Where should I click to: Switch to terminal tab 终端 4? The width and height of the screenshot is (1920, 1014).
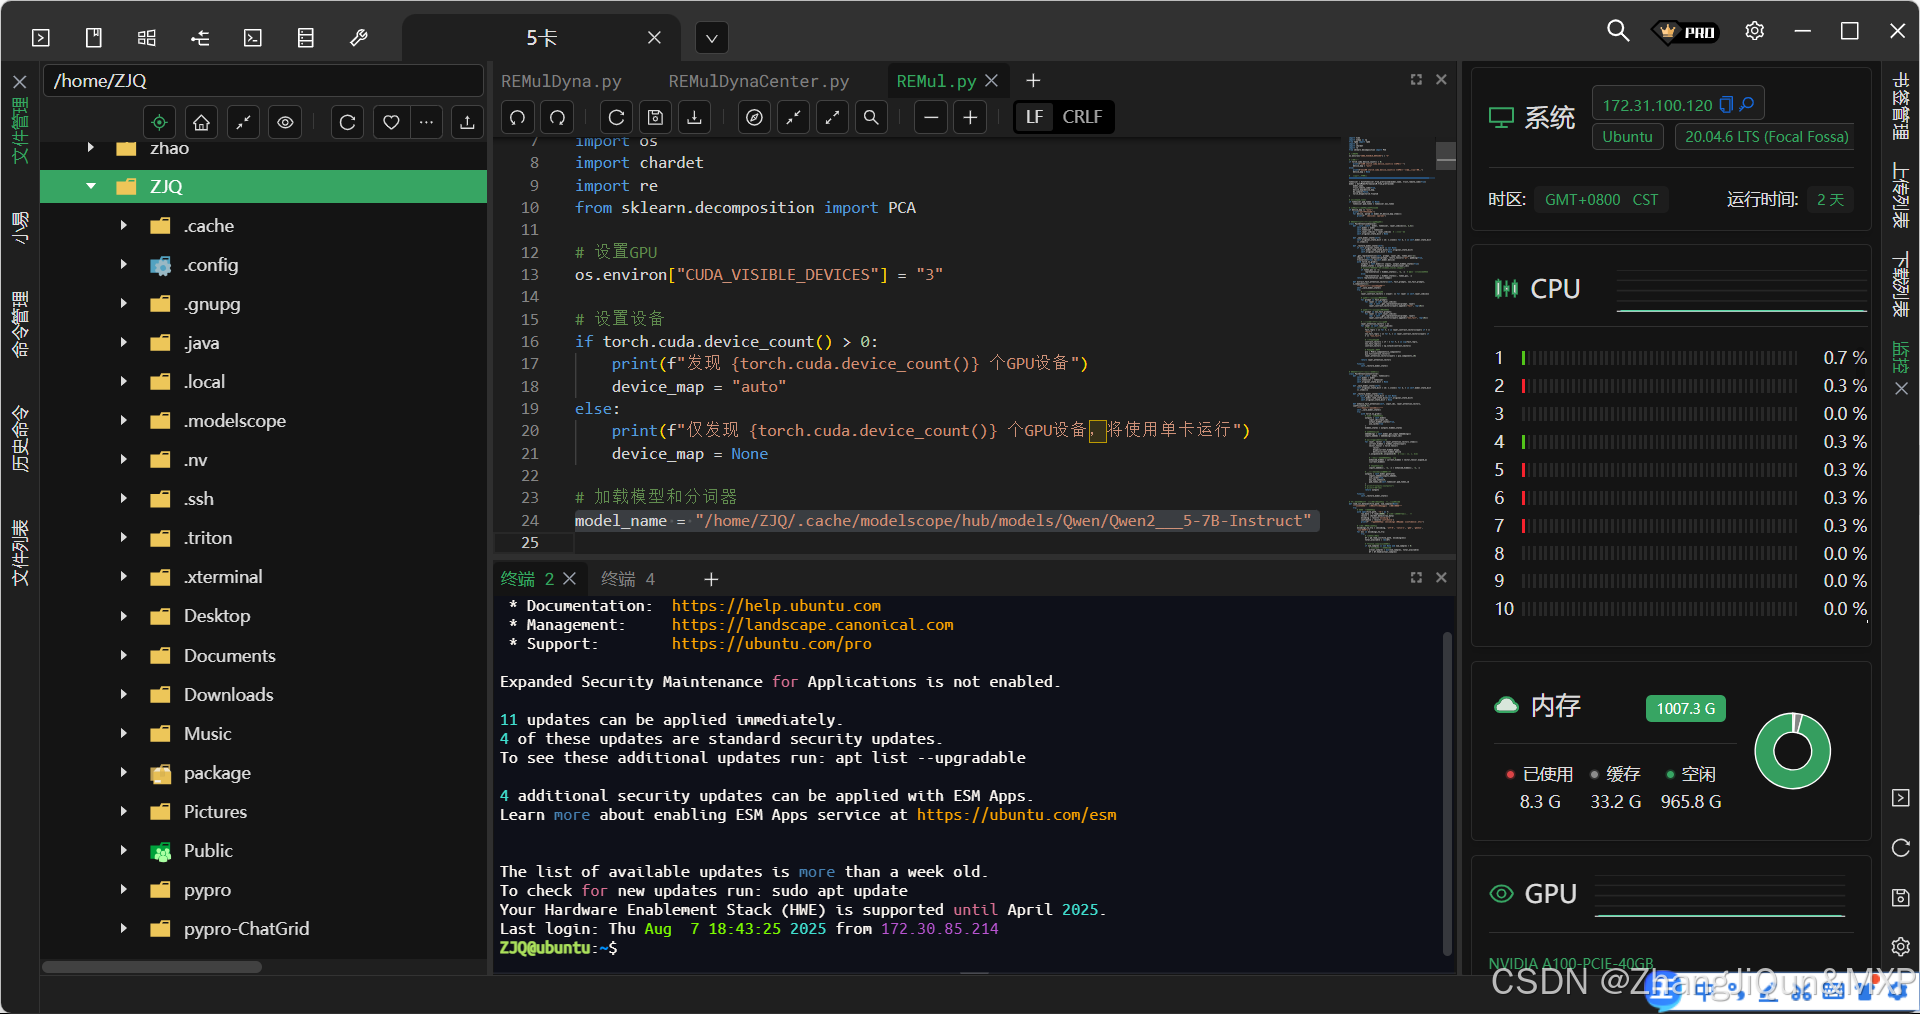[628, 579]
